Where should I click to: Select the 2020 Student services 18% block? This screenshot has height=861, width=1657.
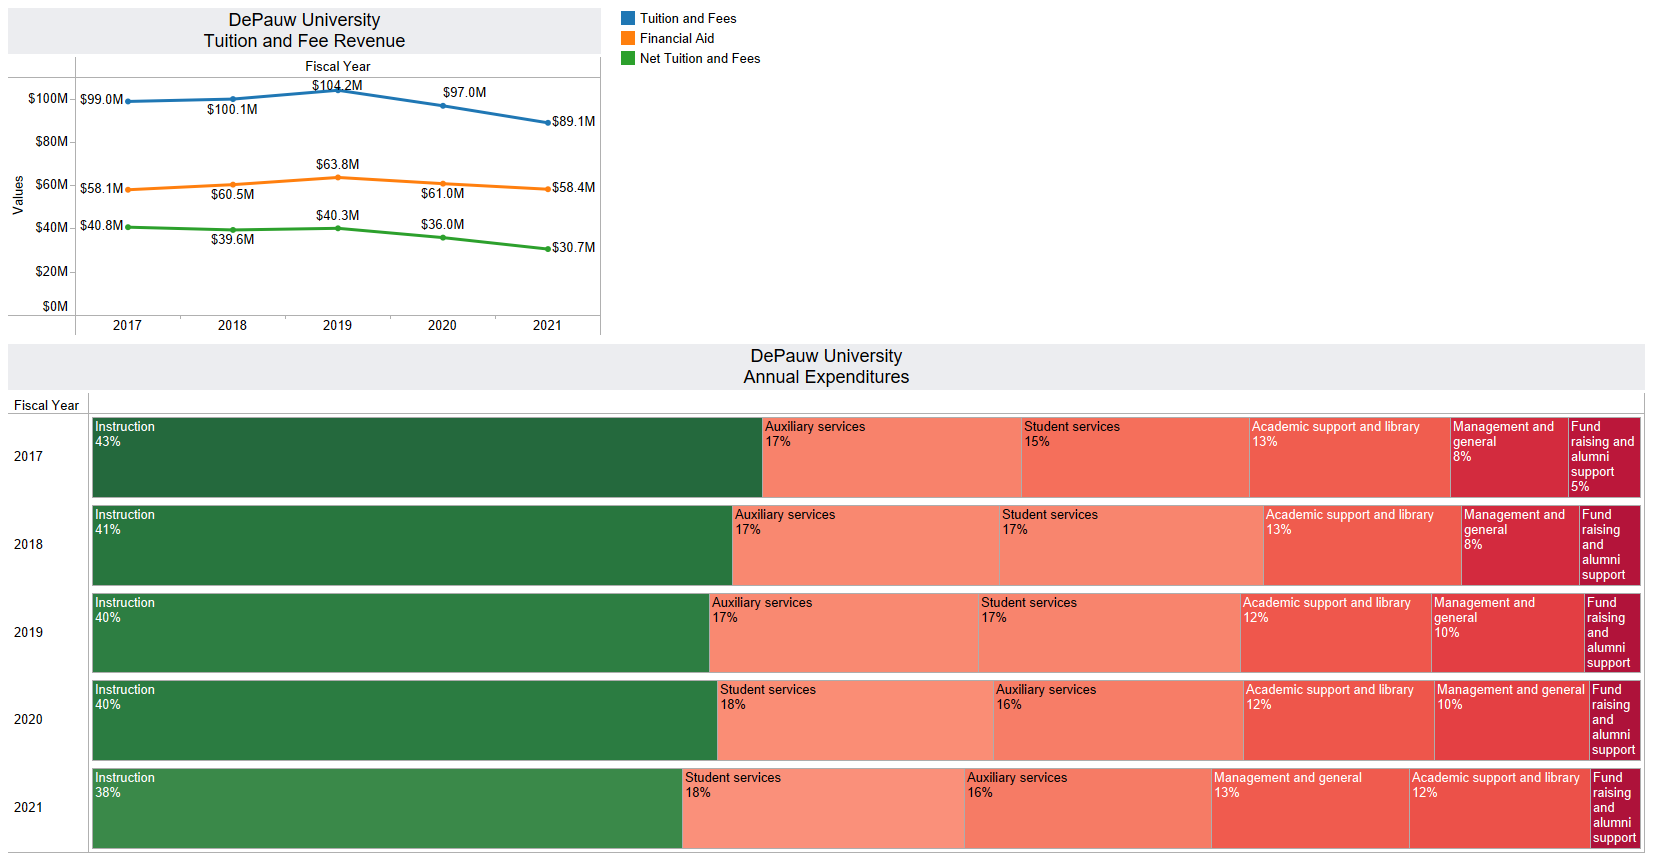click(856, 720)
